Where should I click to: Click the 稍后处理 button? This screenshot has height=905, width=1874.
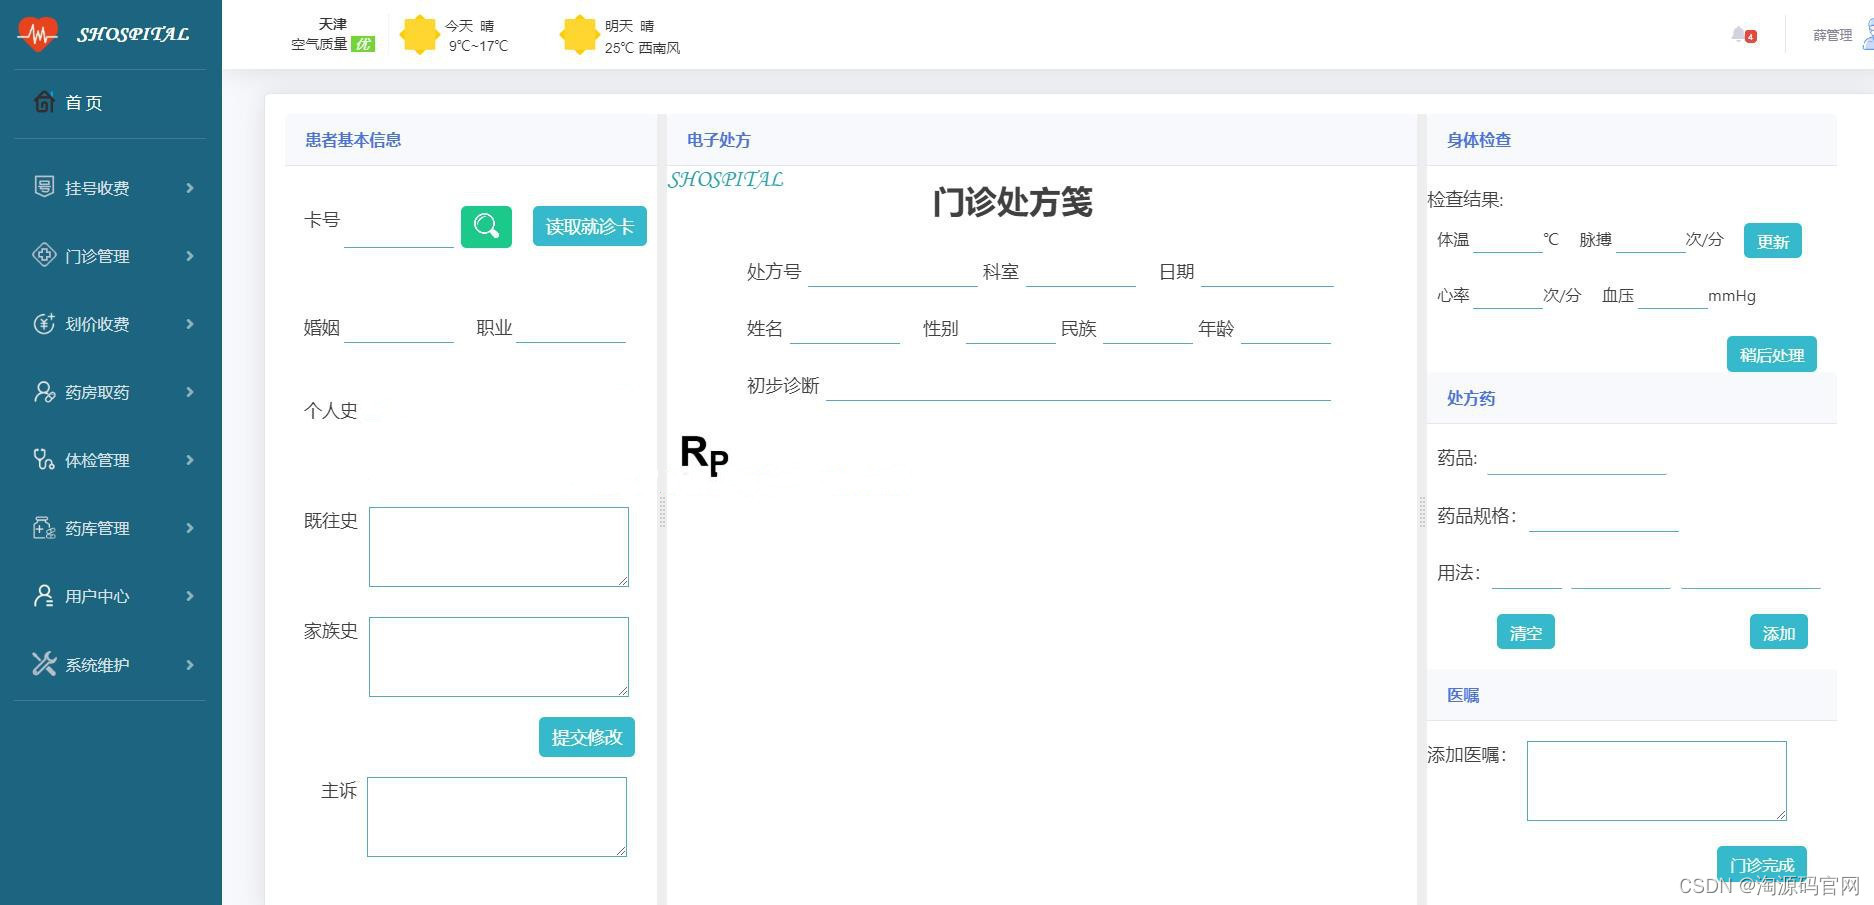(x=1772, y=354)
